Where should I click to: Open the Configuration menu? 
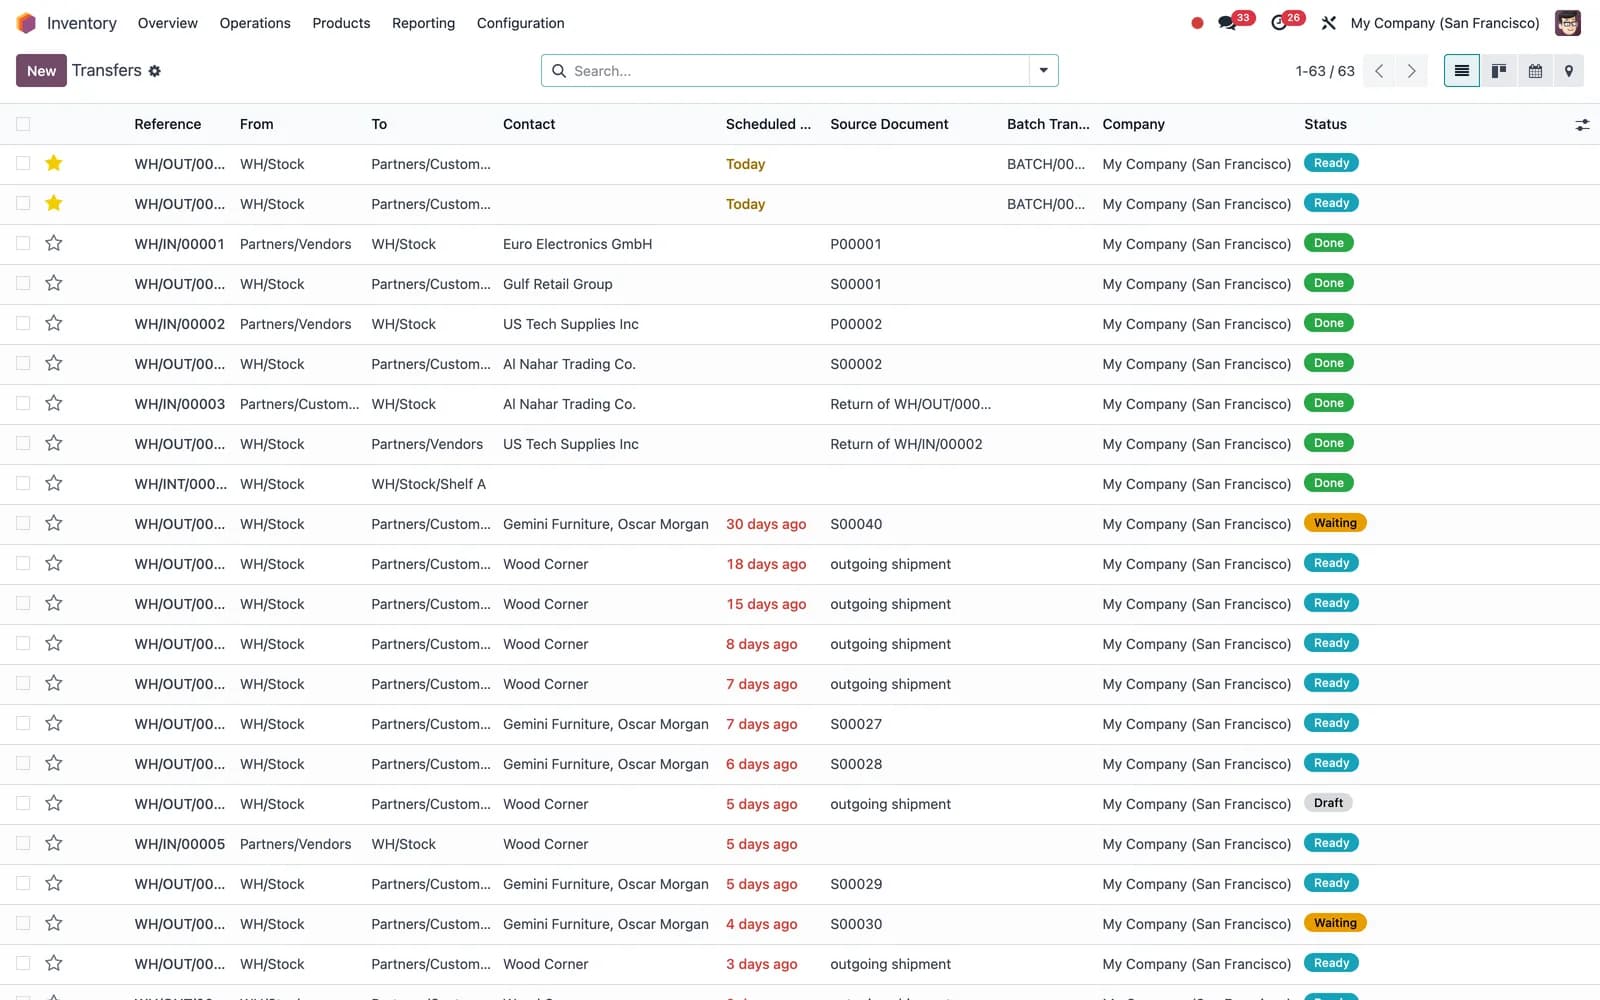click(520, 23)
